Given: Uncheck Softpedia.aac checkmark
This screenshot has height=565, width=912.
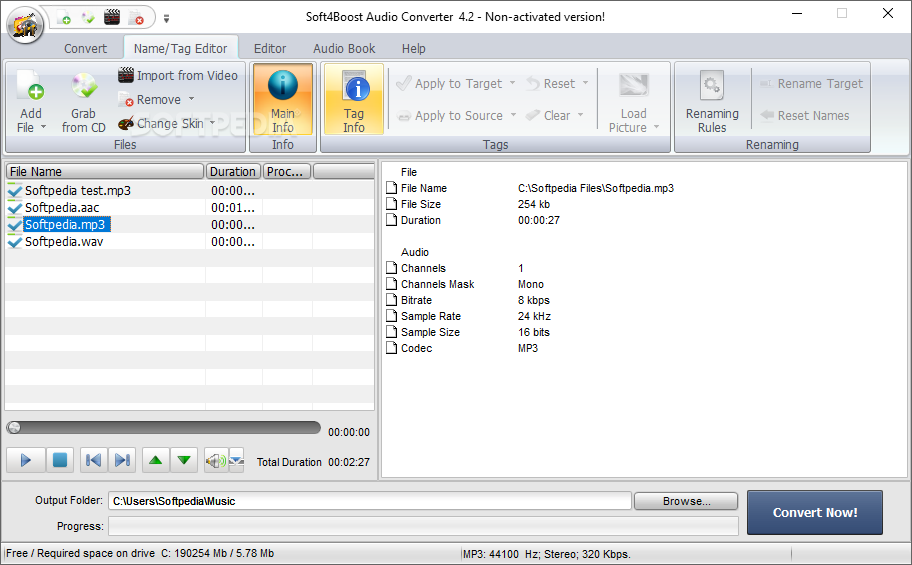Looking at the screenshot, I should [15, 208].
